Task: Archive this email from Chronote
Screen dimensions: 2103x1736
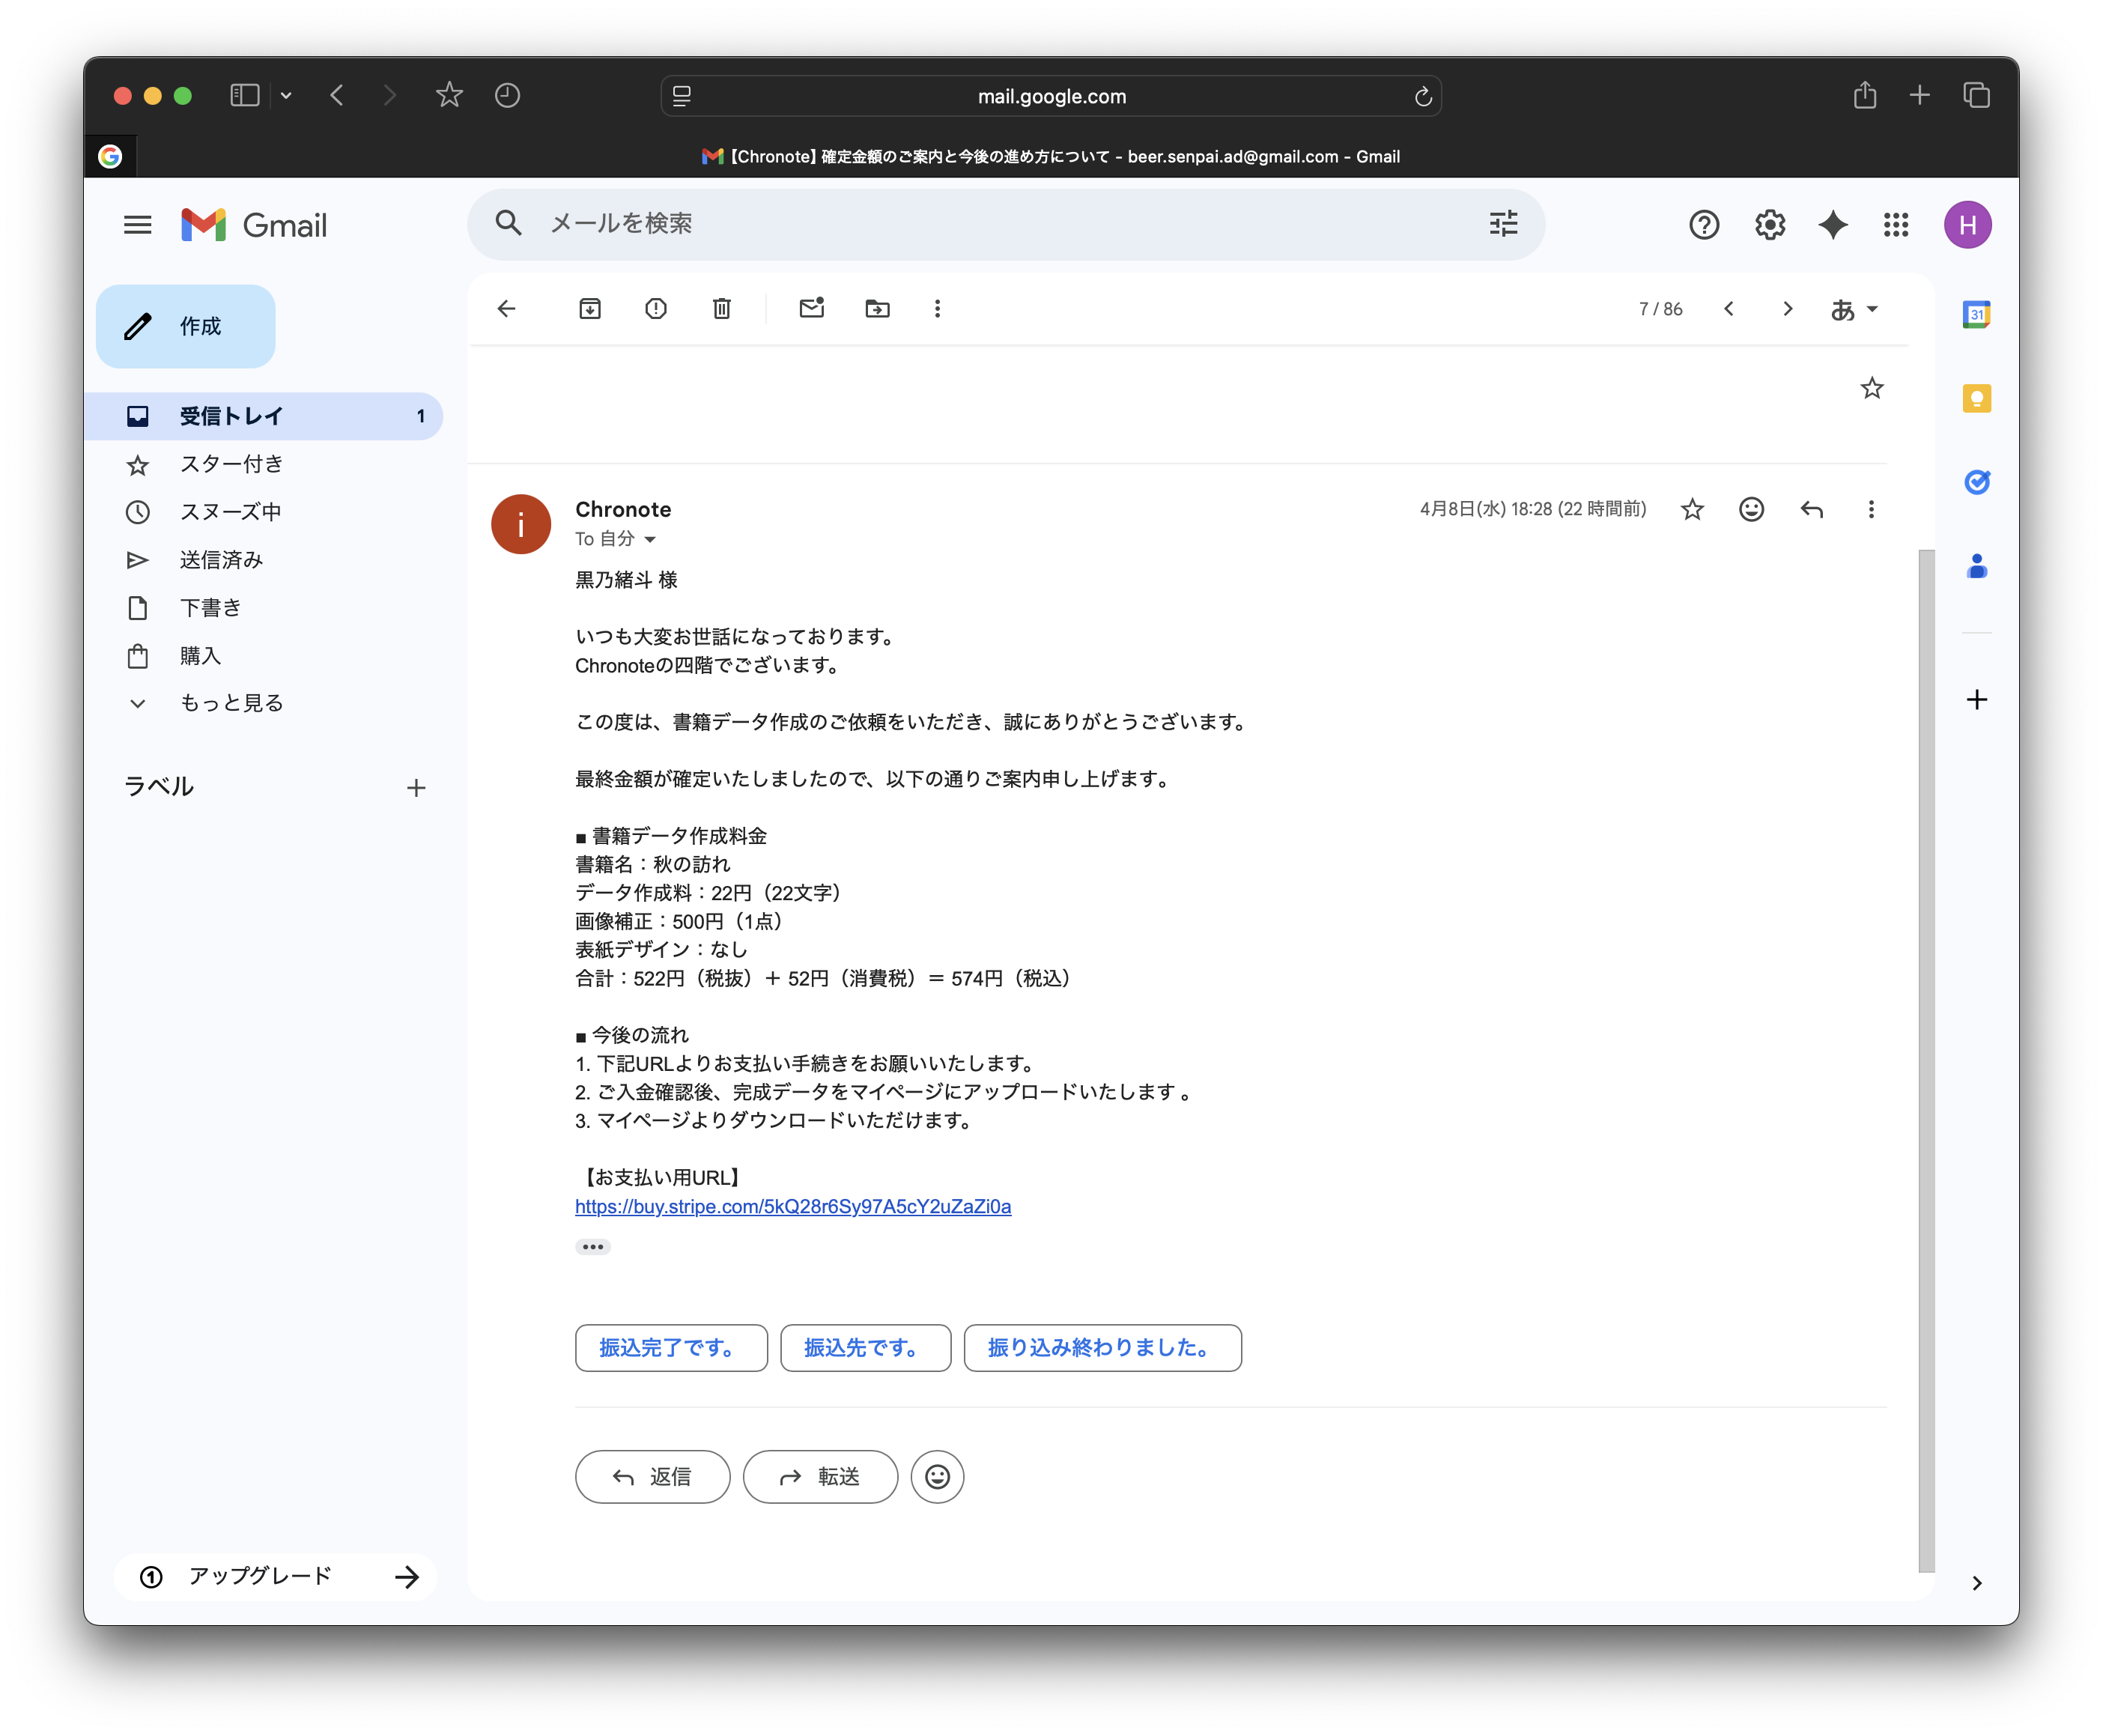Action: (x=590, y=309)
